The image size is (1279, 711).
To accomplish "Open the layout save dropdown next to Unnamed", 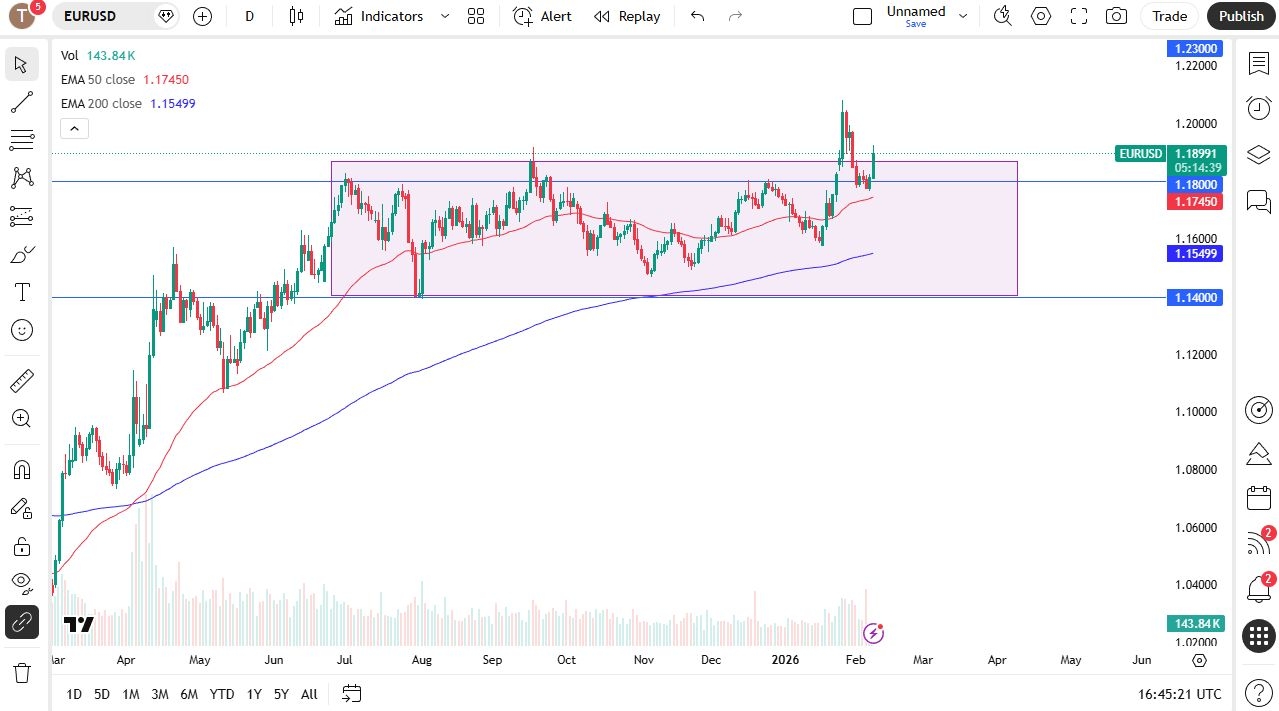I will 962,16.
